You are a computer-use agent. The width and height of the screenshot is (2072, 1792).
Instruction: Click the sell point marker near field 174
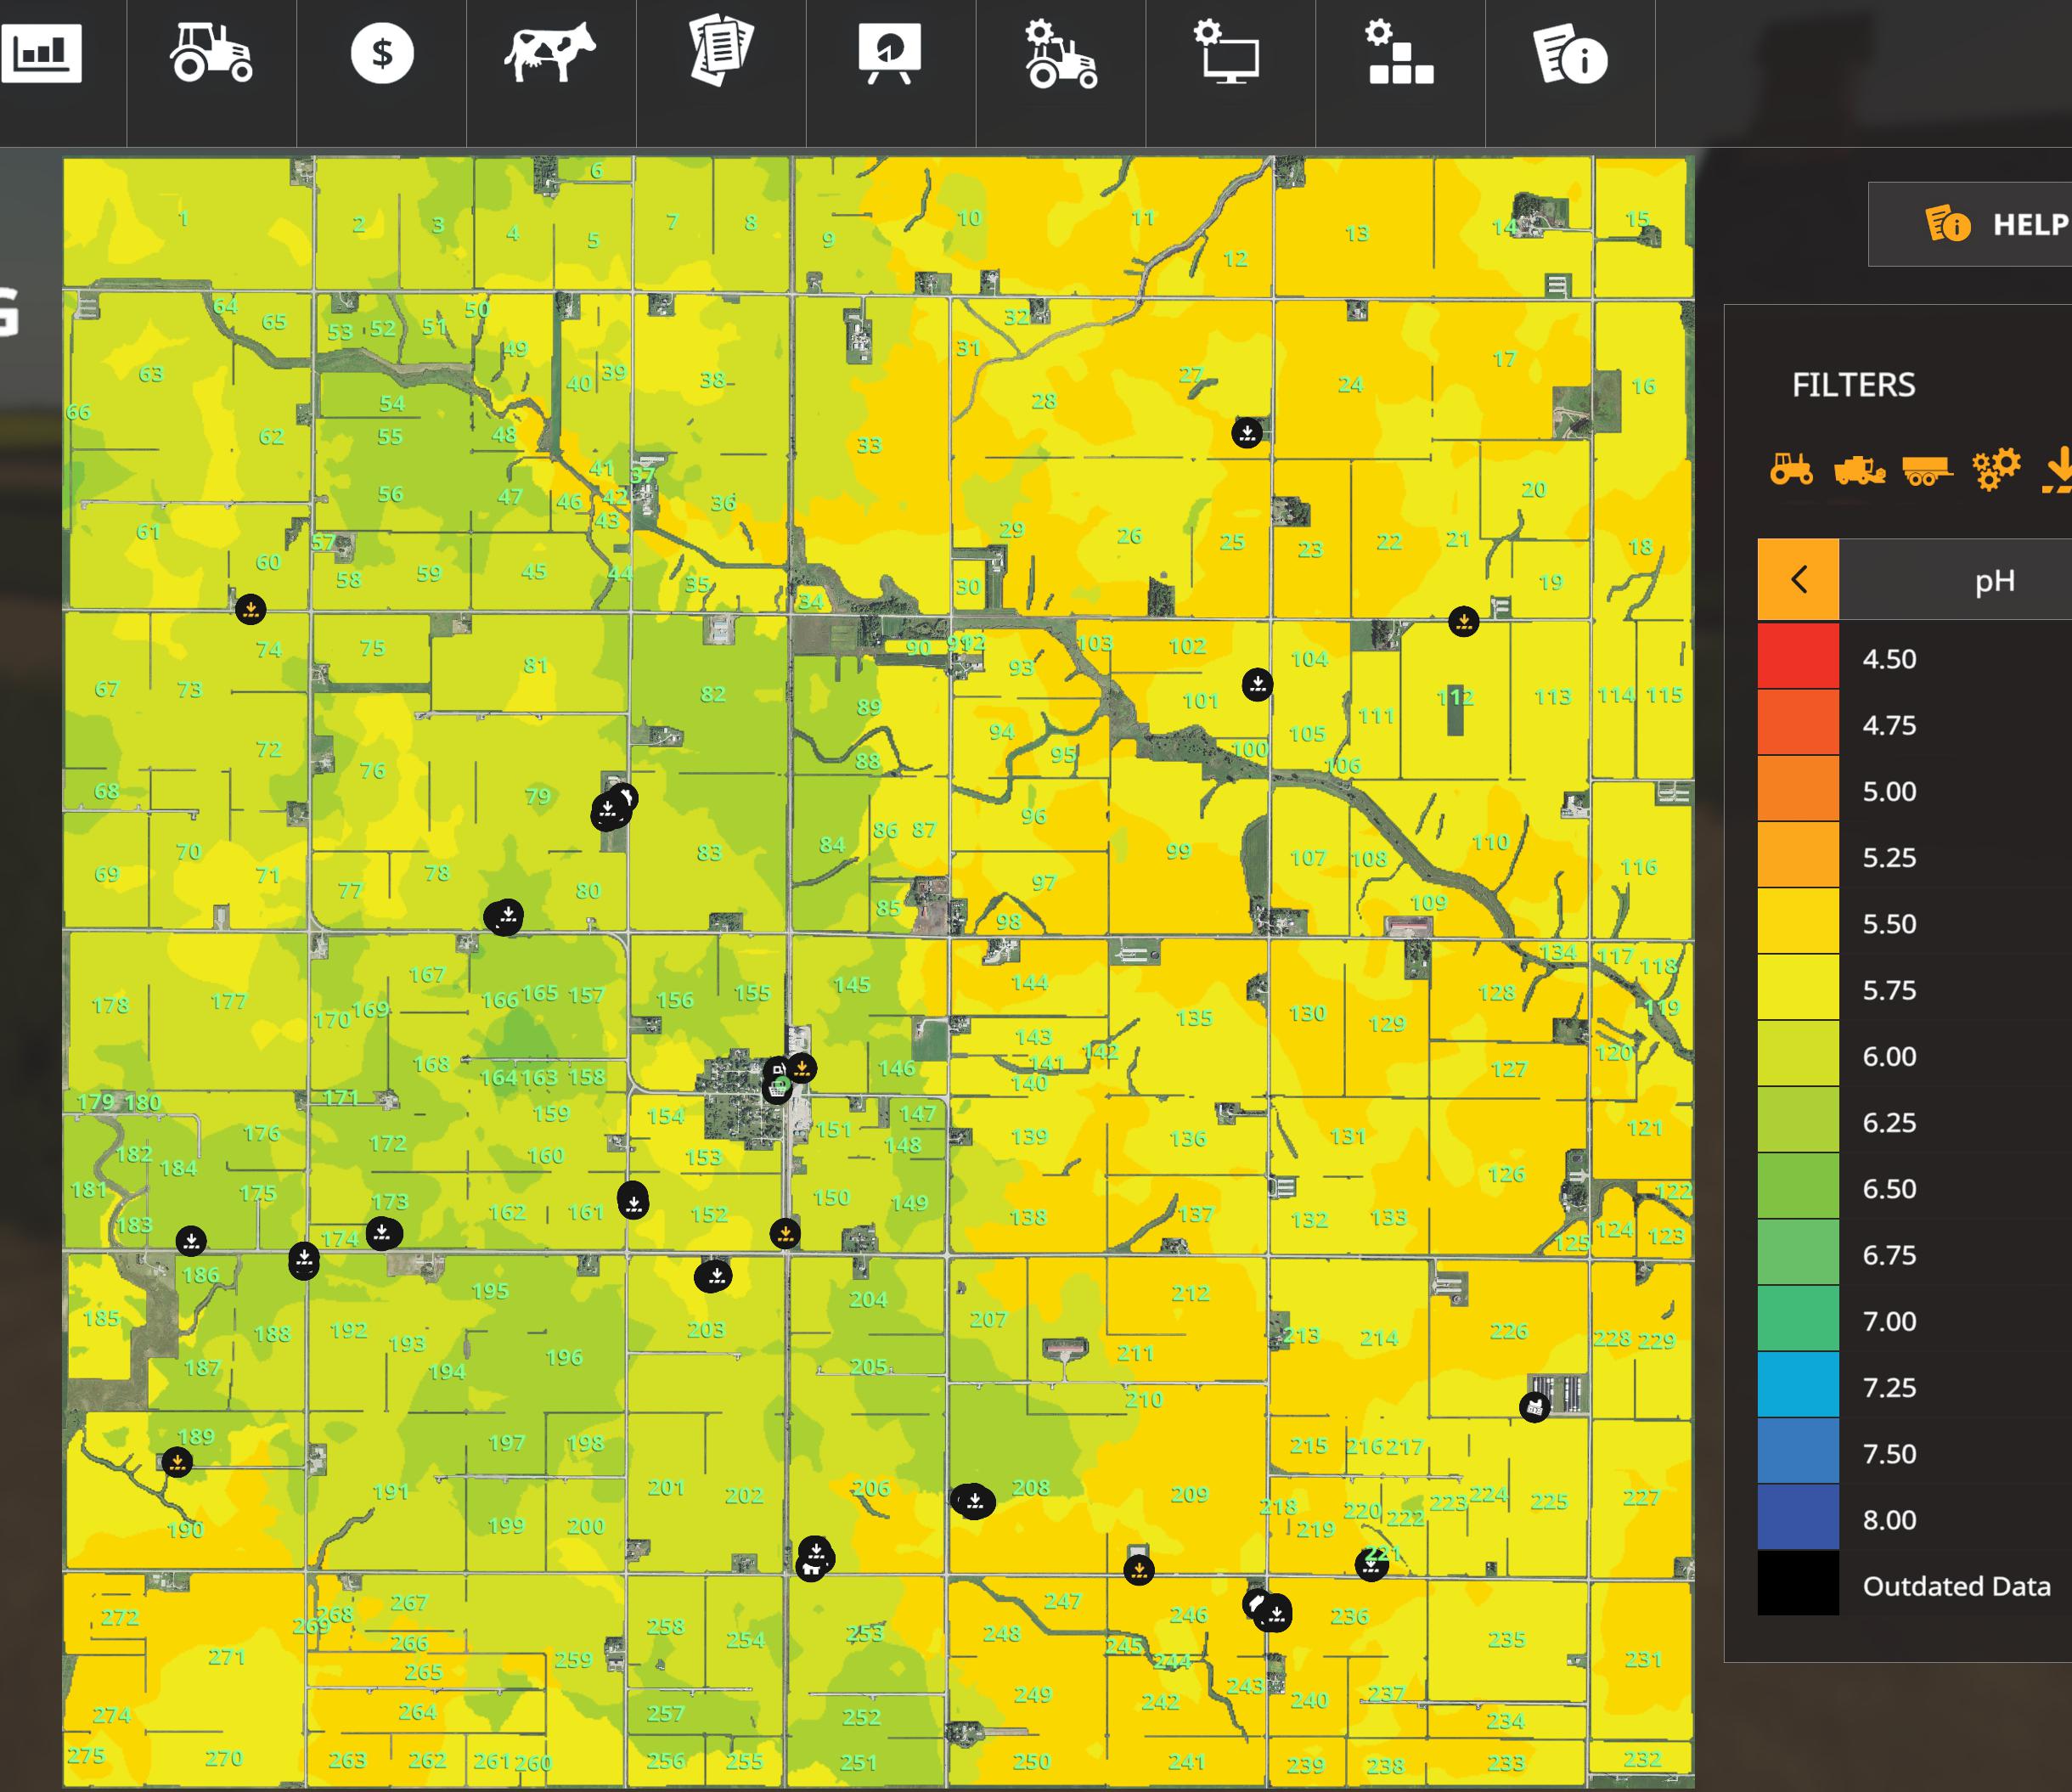pos(383,1233)
